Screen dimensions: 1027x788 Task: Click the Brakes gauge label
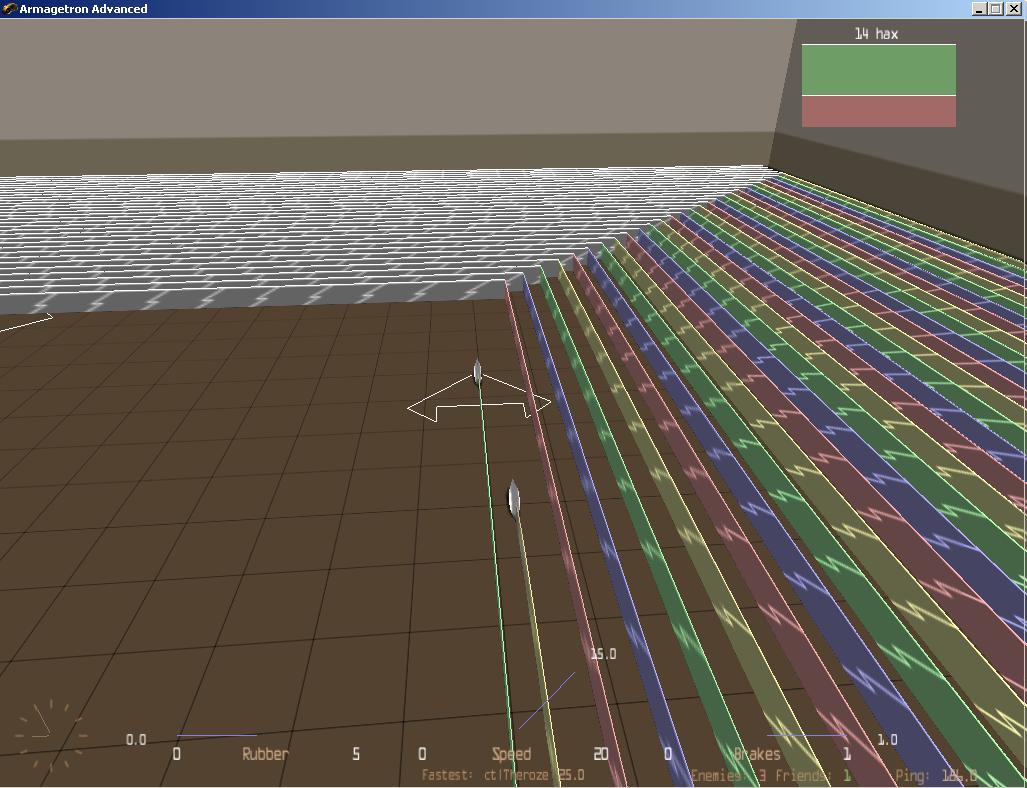point(757,754)
